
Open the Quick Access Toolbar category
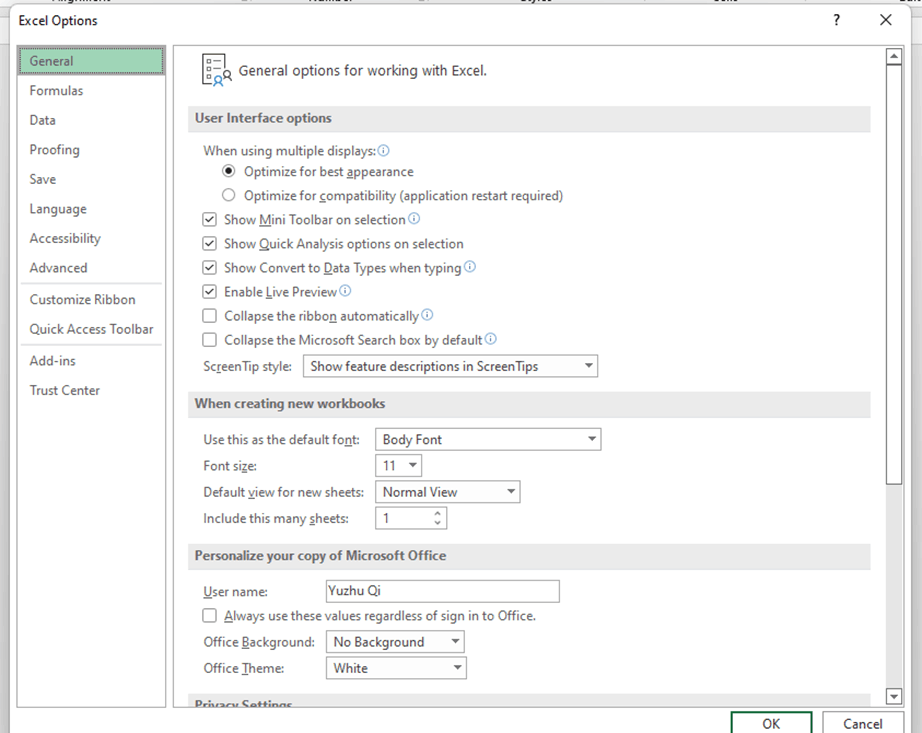pos(91,329)
